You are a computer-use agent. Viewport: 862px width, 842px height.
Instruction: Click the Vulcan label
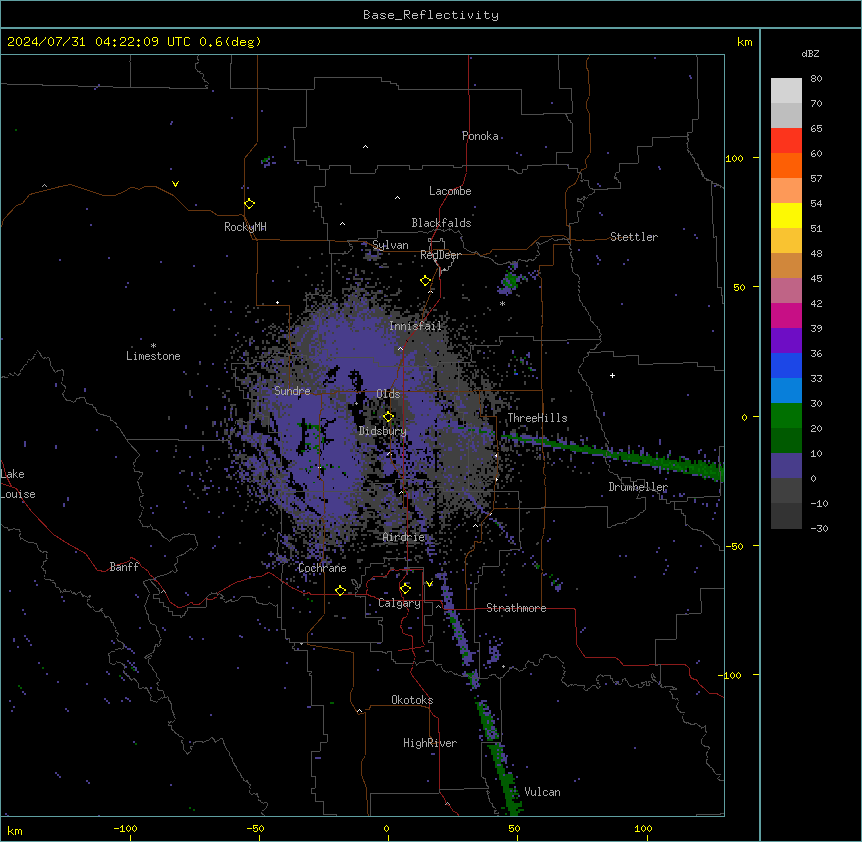pyautogui.click(x=542, y=792)
